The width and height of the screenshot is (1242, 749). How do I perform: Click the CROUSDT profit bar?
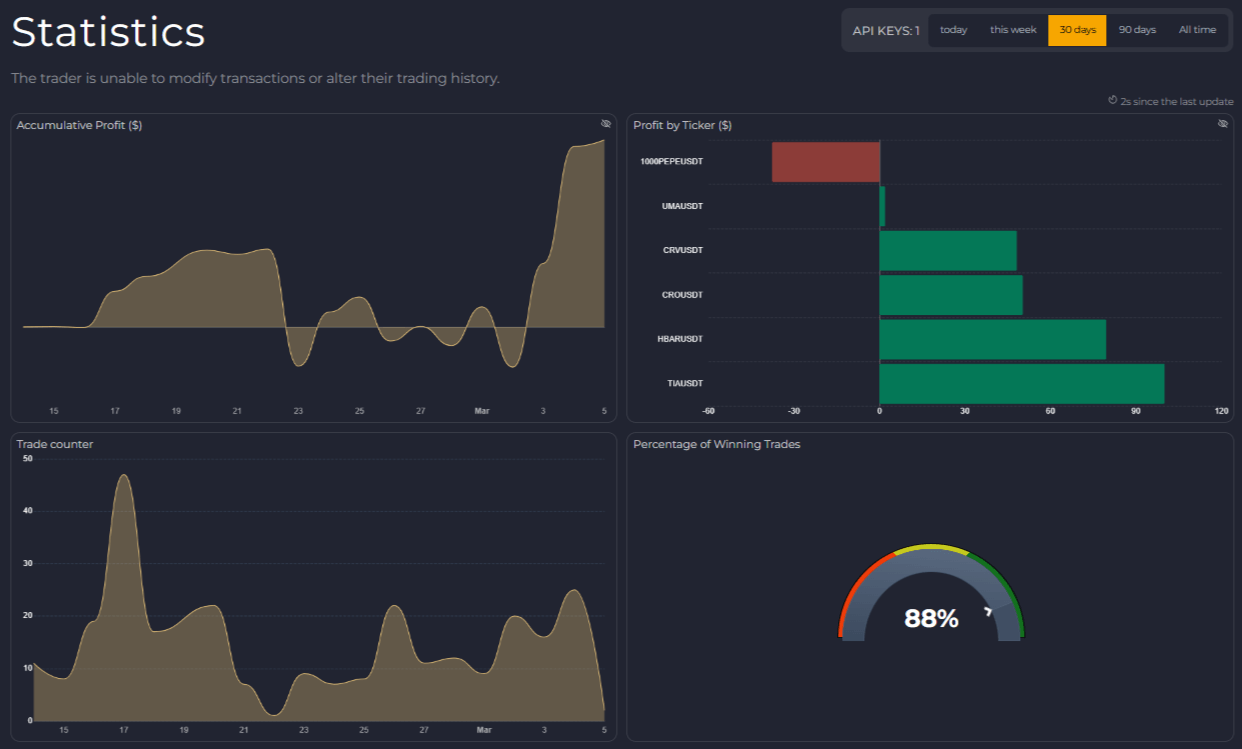click(x=950, y=295)
